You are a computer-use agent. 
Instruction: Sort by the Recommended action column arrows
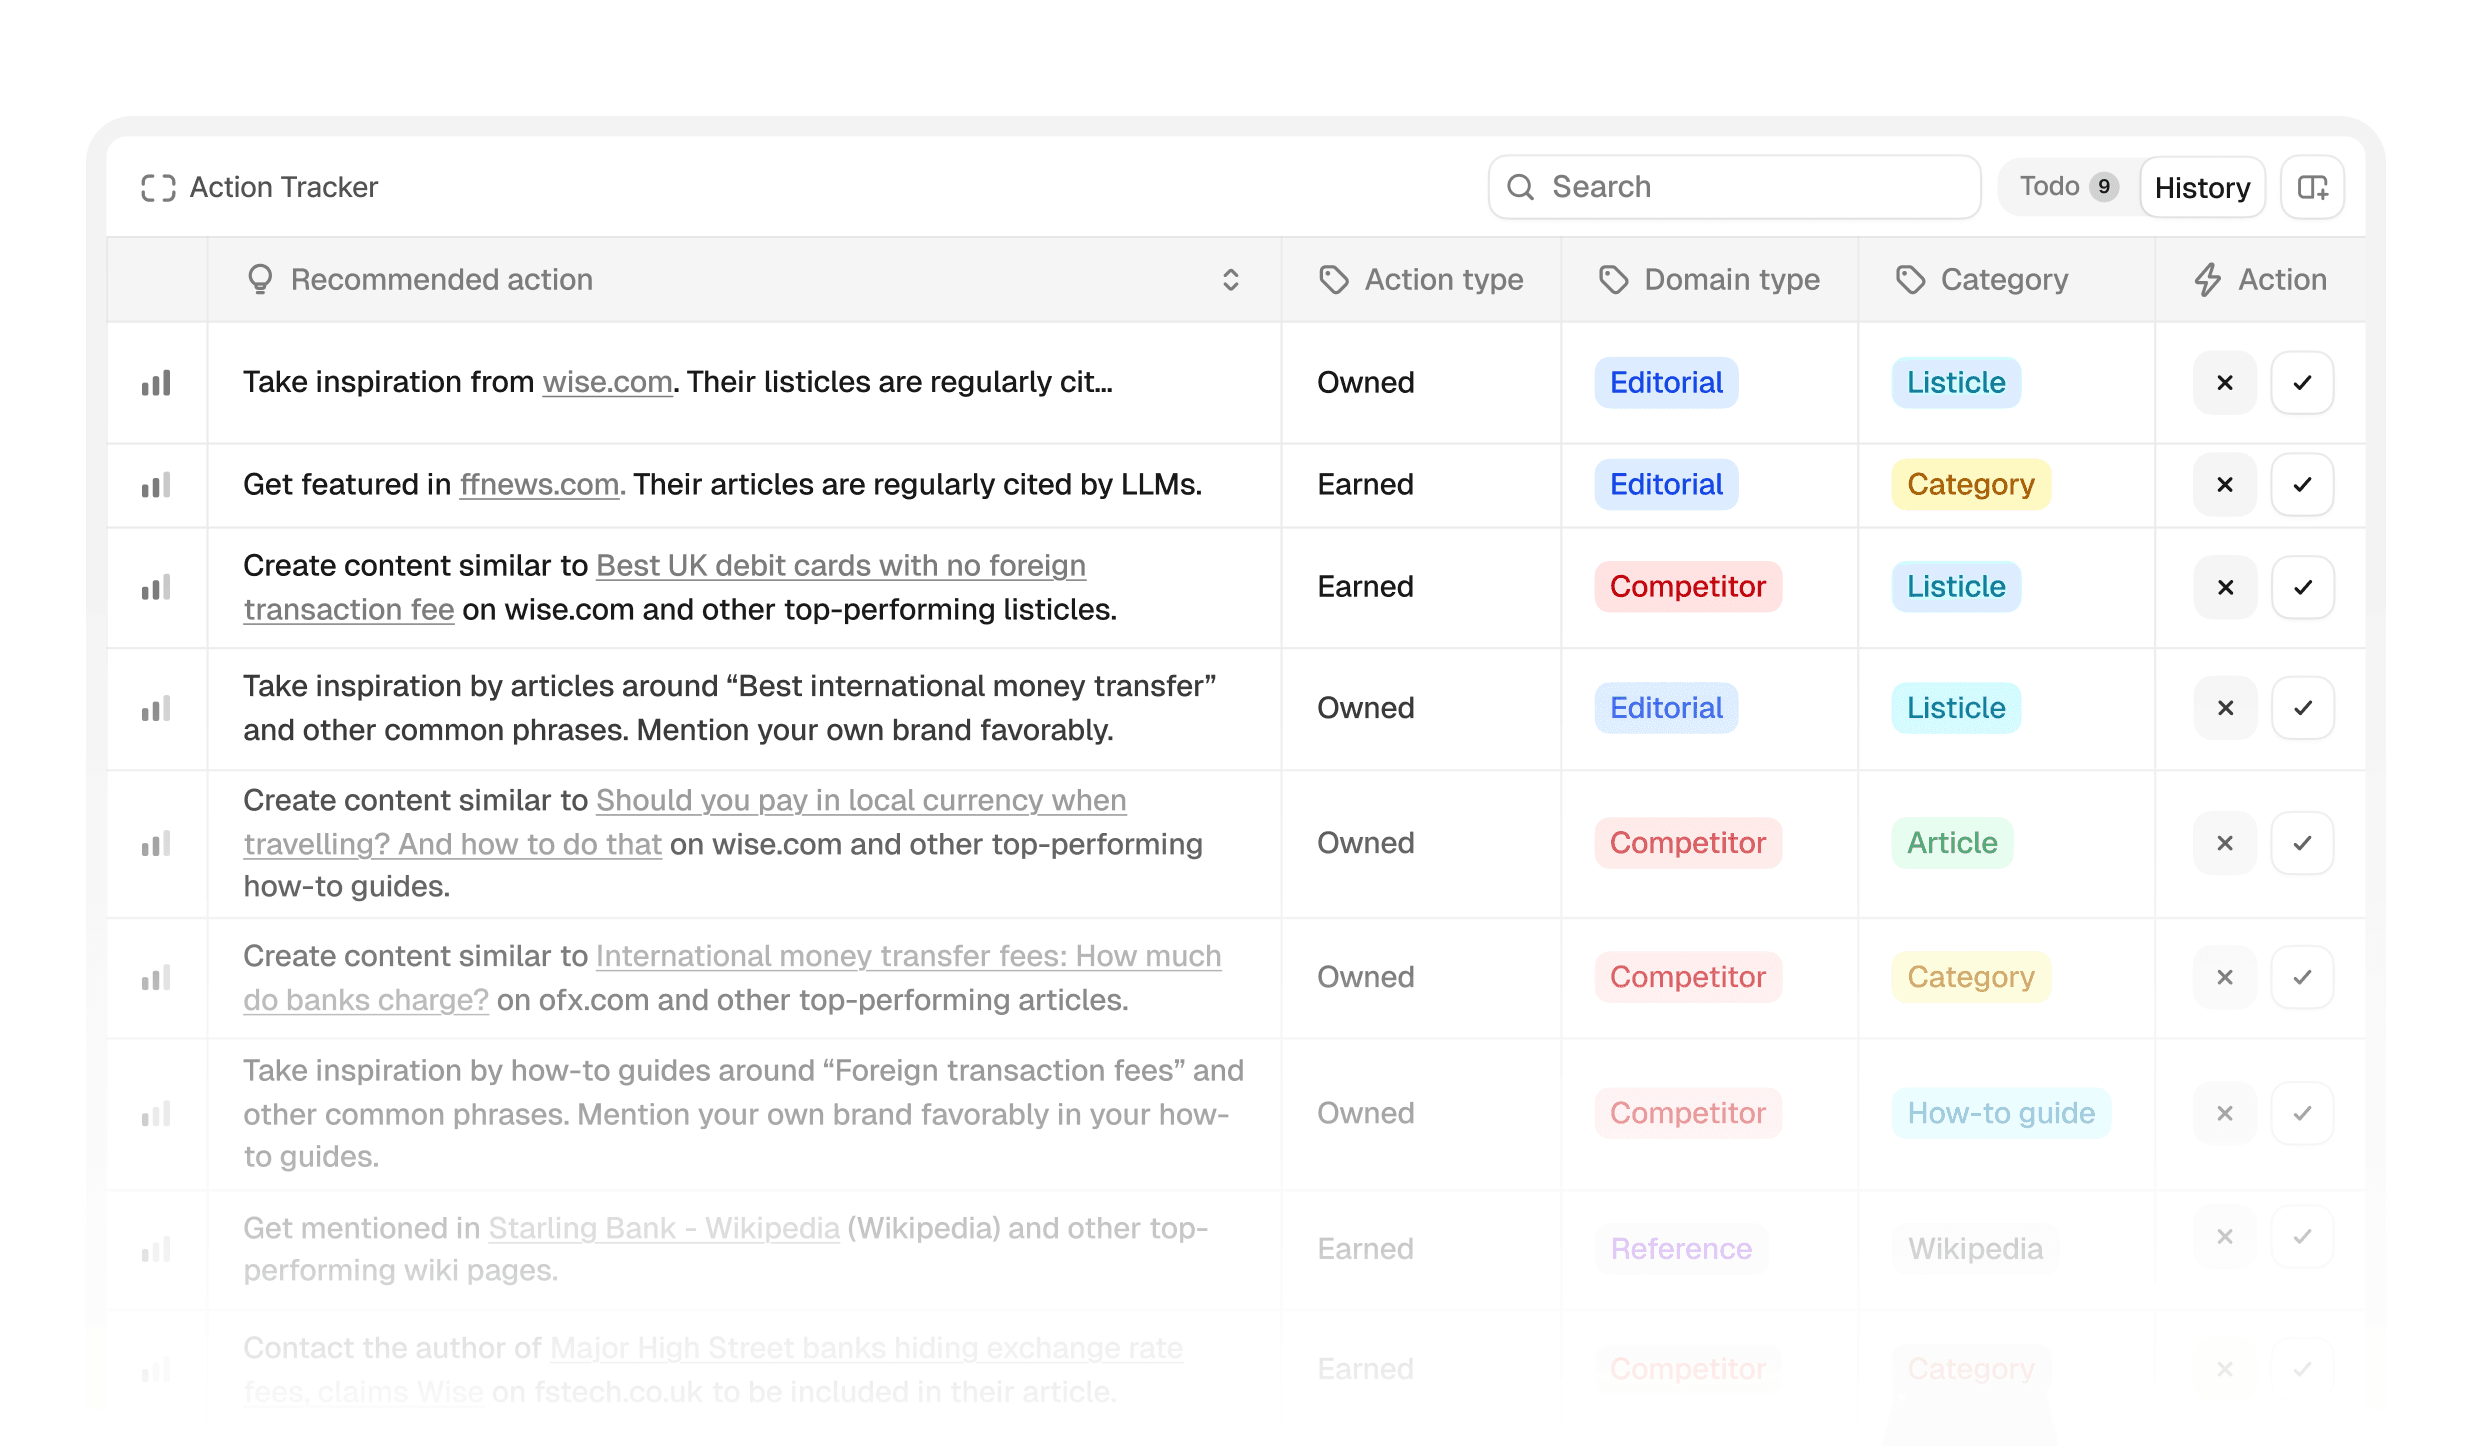tap(1231, 279)
